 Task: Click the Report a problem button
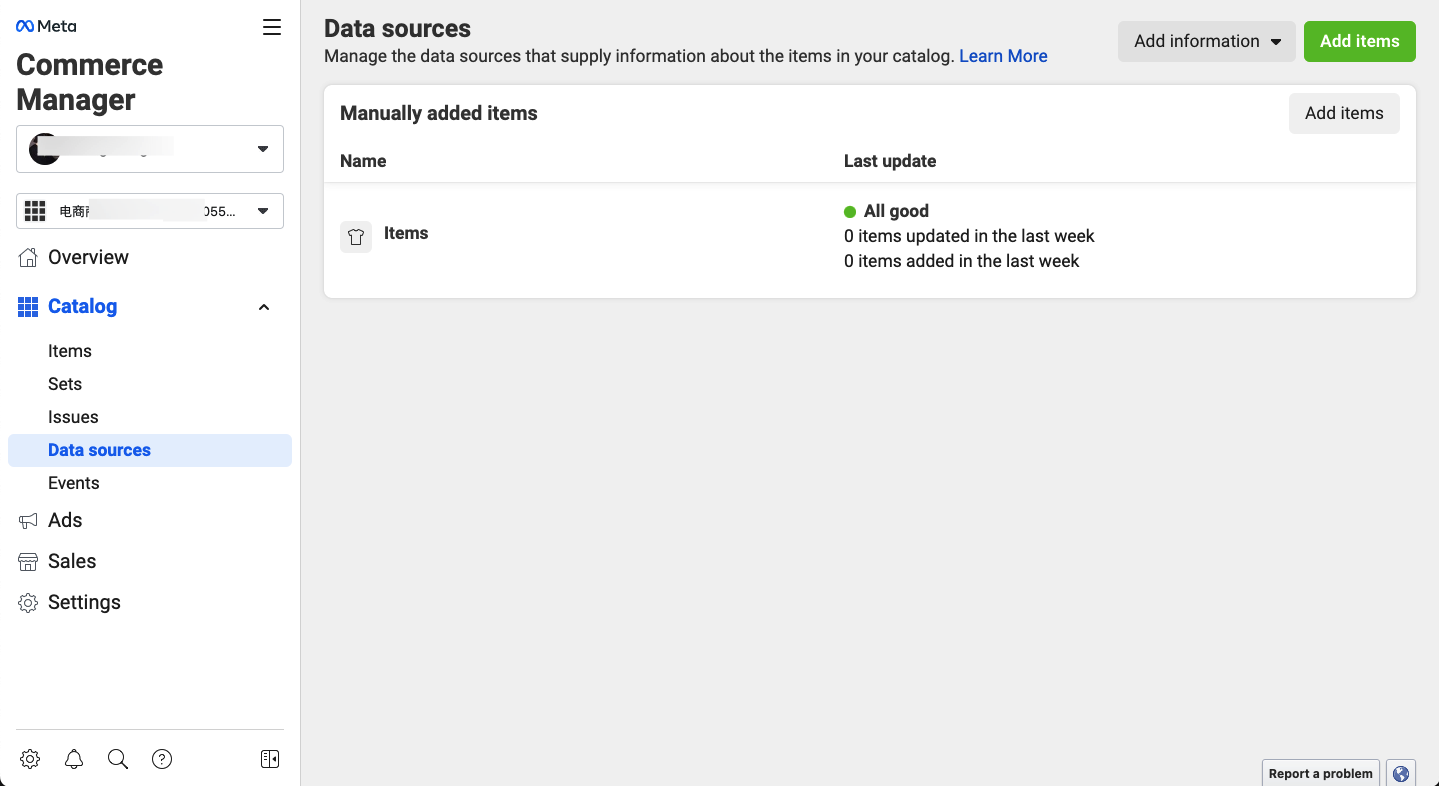pos(1320,773)
